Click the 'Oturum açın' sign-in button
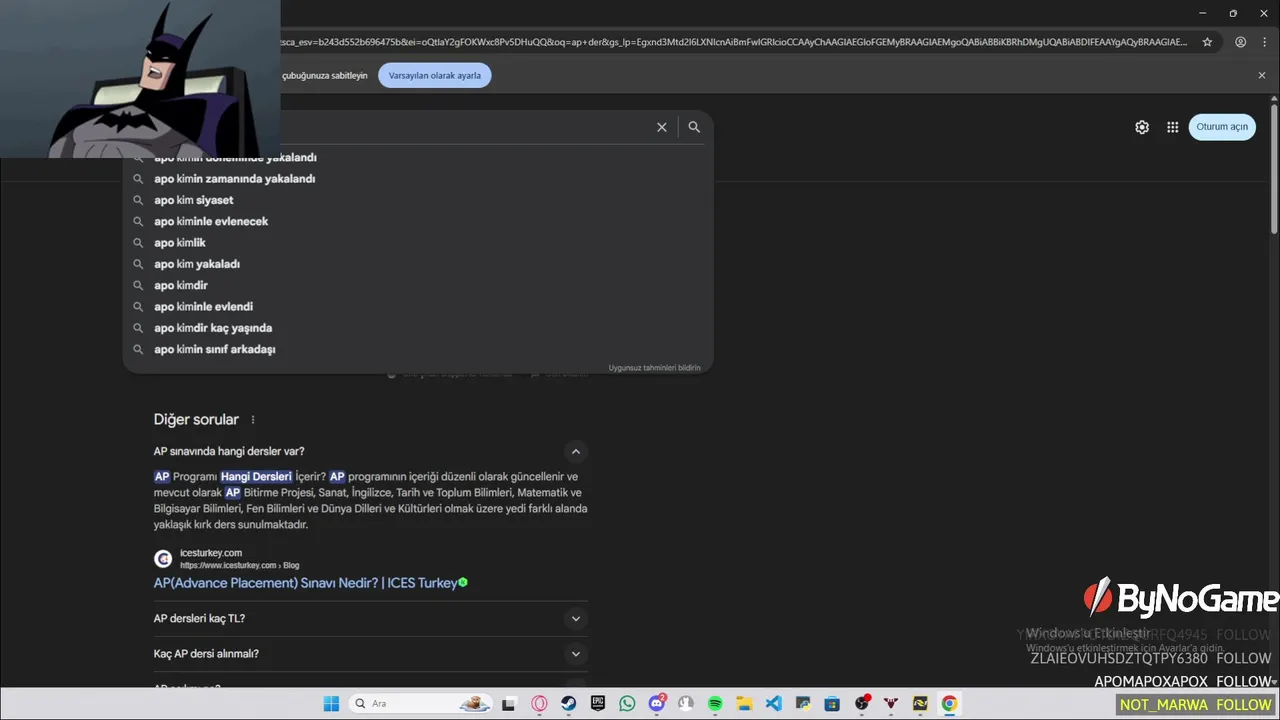 click(1222, 127)
